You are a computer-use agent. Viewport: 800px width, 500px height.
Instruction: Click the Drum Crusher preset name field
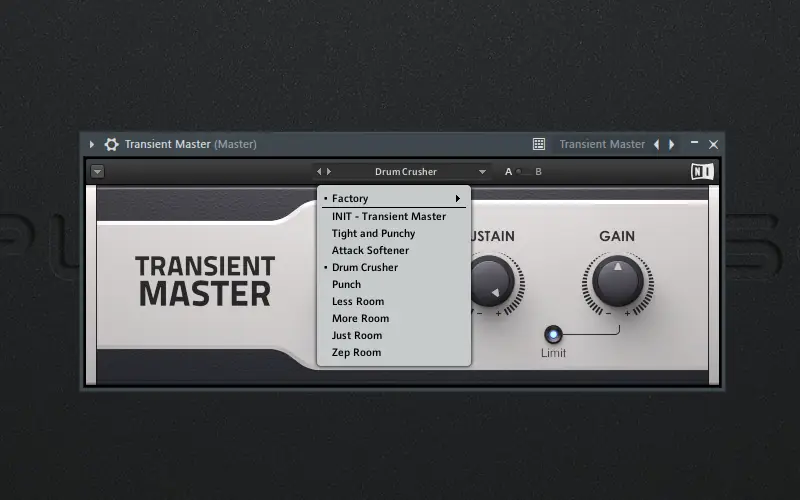(x=406, y=172)
